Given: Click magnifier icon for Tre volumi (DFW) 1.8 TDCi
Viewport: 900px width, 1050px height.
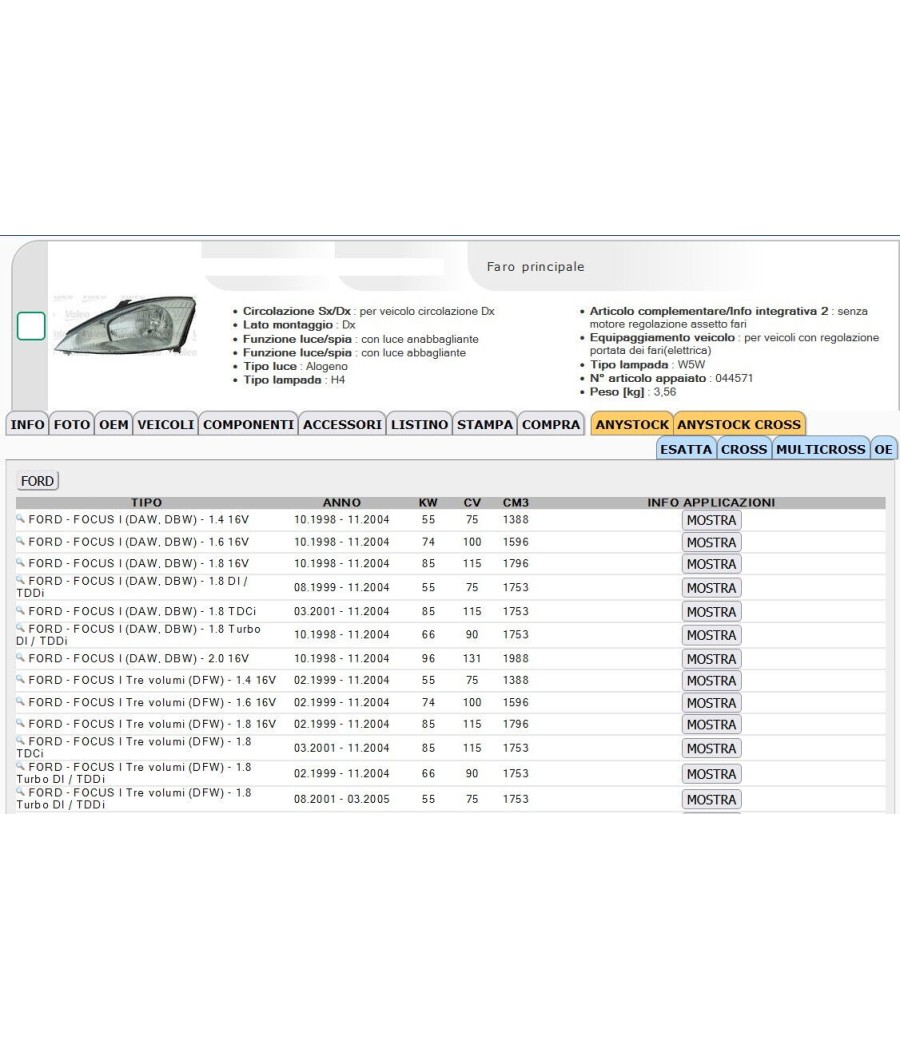Looking at the screenshot, I should pos(21,740).
